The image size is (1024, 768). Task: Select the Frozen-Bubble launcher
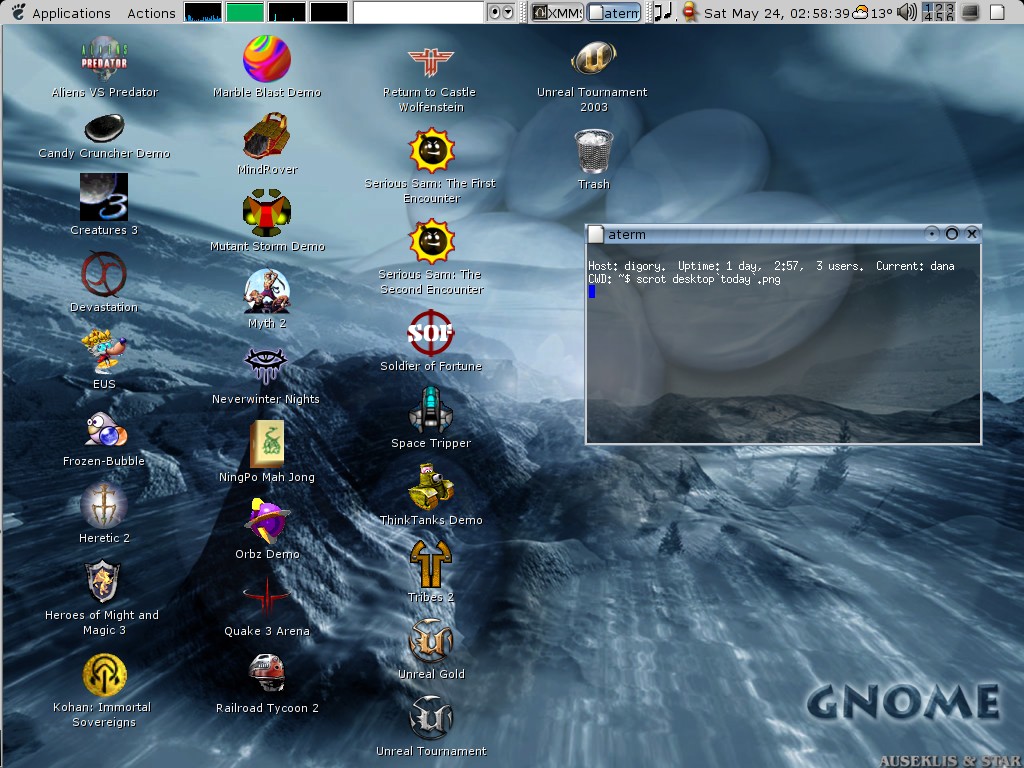[106, 429]
